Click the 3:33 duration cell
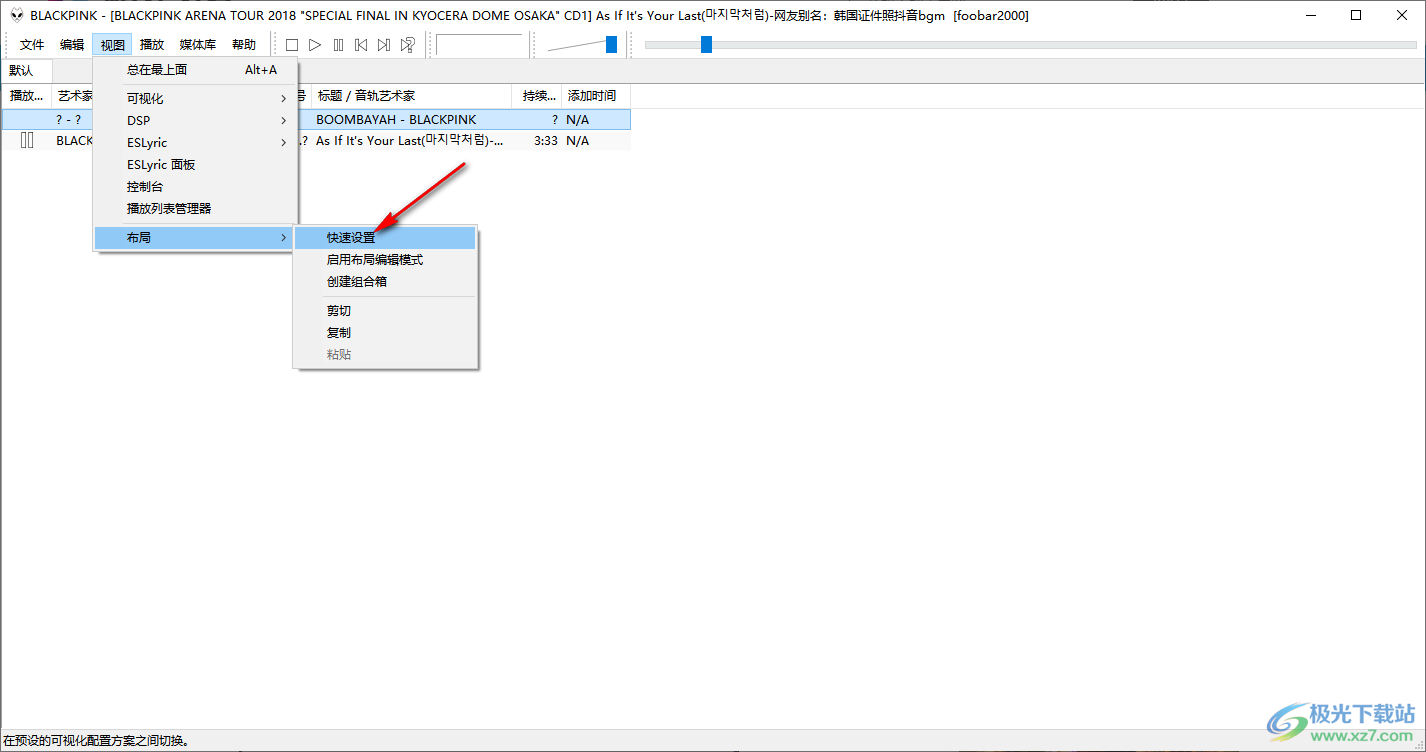This screenshot has width=1426, height=752. pyautogui.click(x=545, y=141)
